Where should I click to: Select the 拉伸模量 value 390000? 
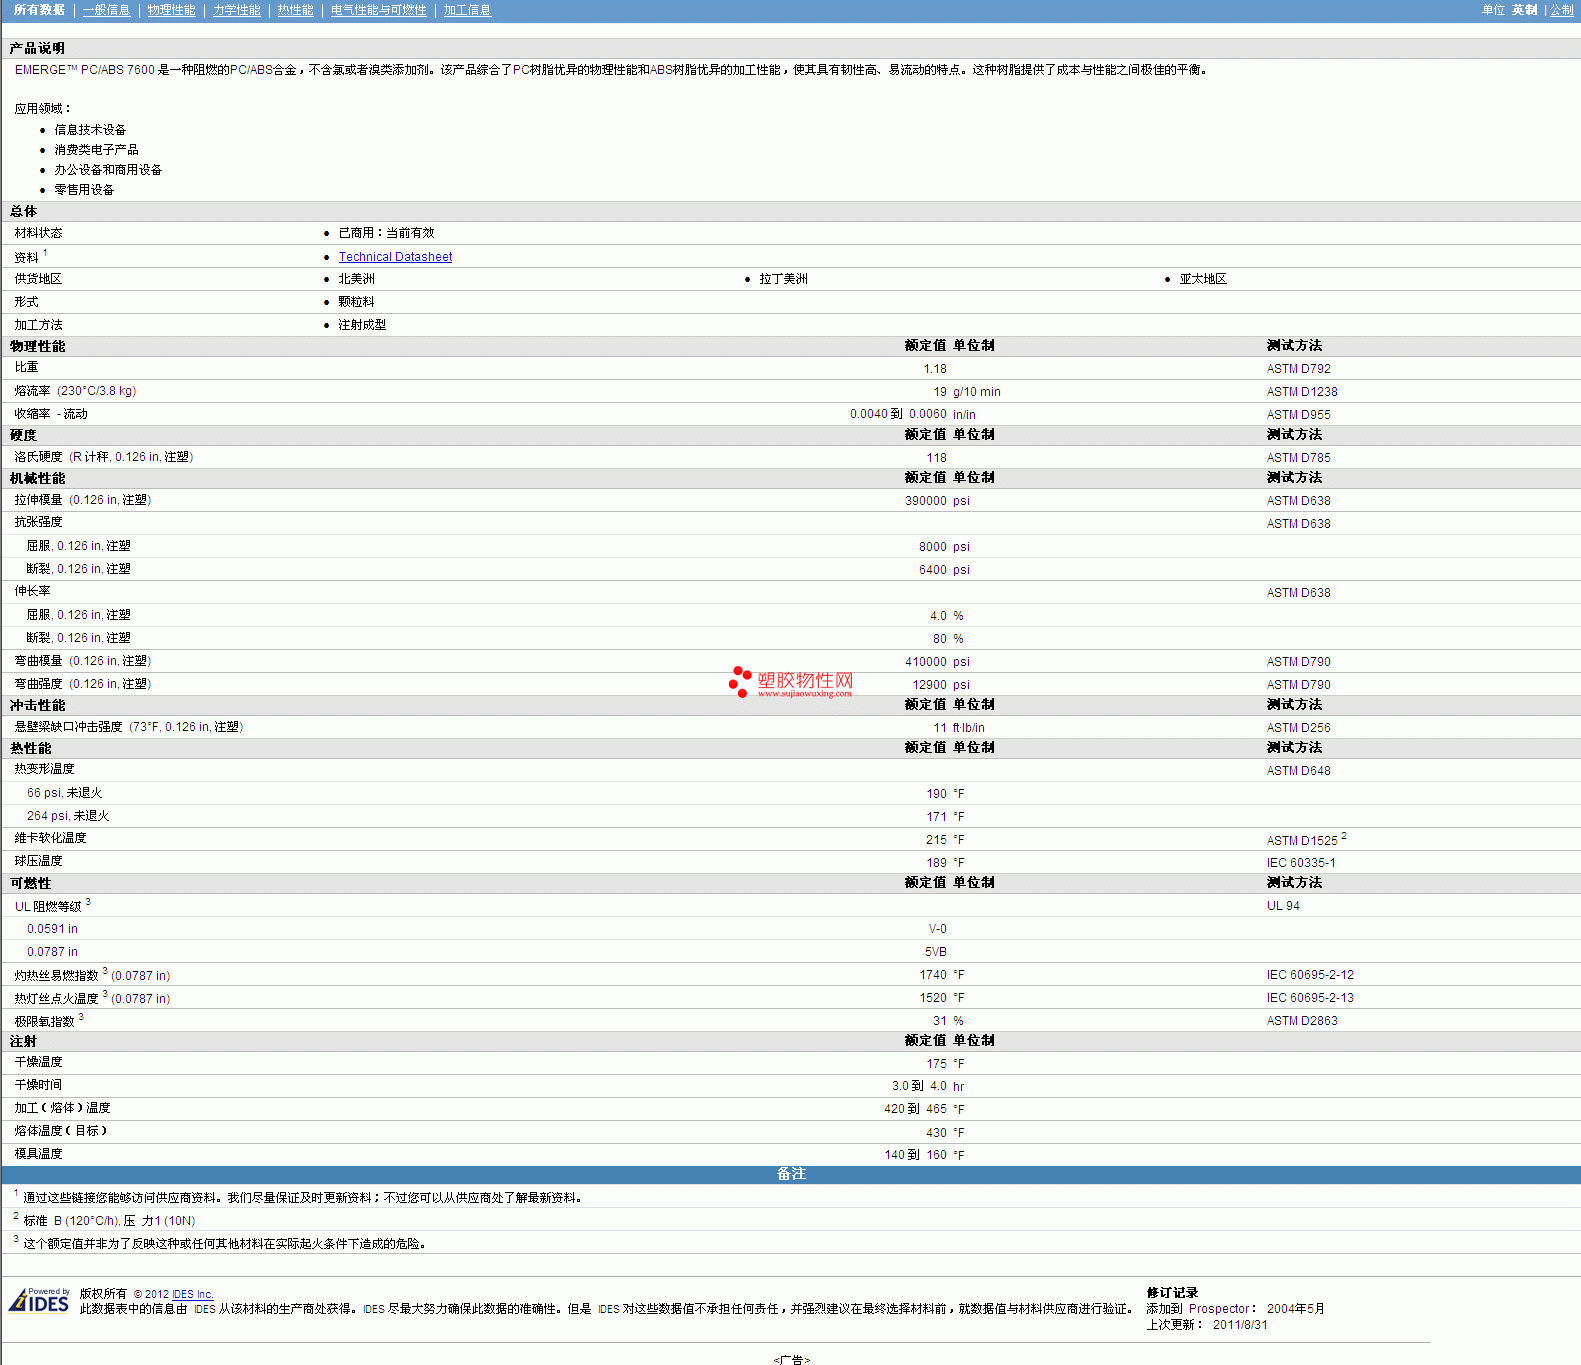[x=925, y=501]
